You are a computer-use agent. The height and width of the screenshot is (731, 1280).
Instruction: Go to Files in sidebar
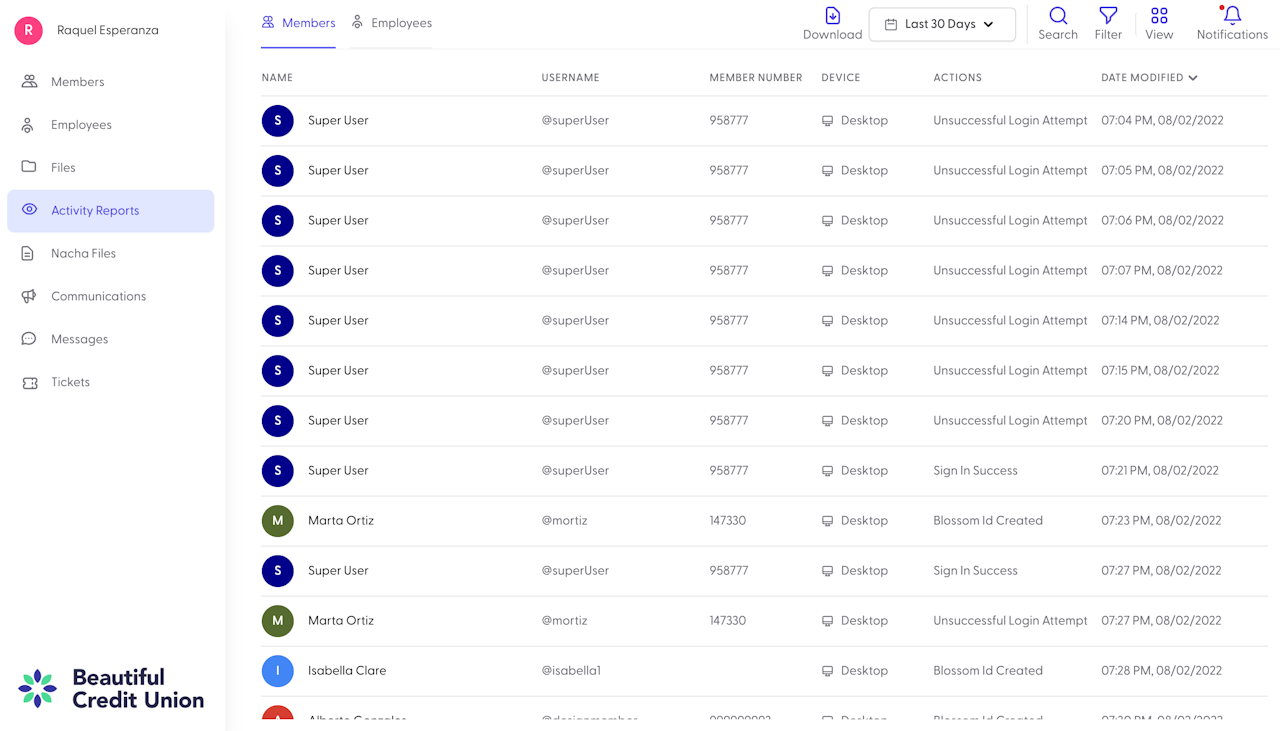pos(63,168)
